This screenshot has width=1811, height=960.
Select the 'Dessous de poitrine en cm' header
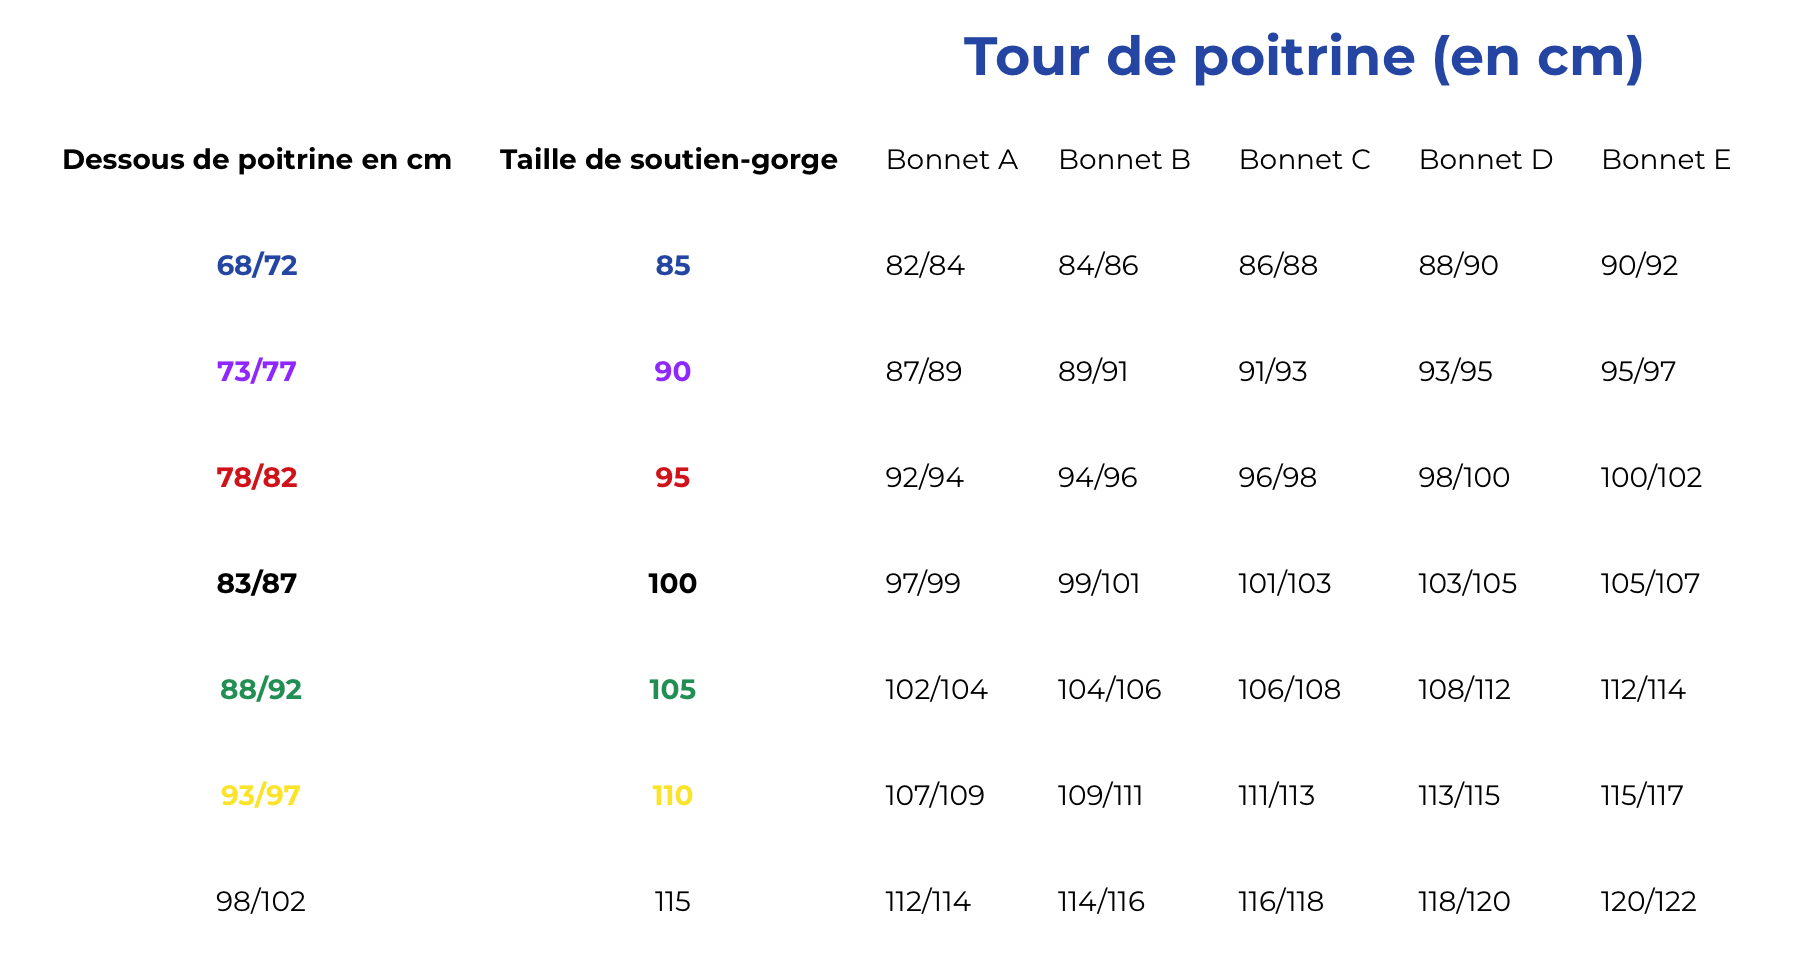tap(257, 160)
